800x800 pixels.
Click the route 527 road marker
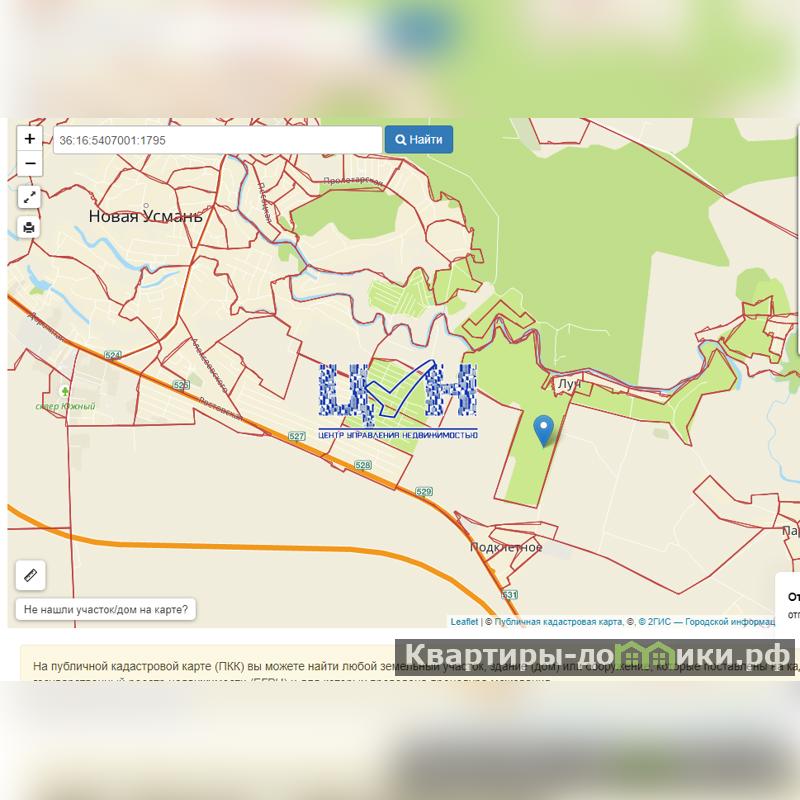click(x=296, y=436)
